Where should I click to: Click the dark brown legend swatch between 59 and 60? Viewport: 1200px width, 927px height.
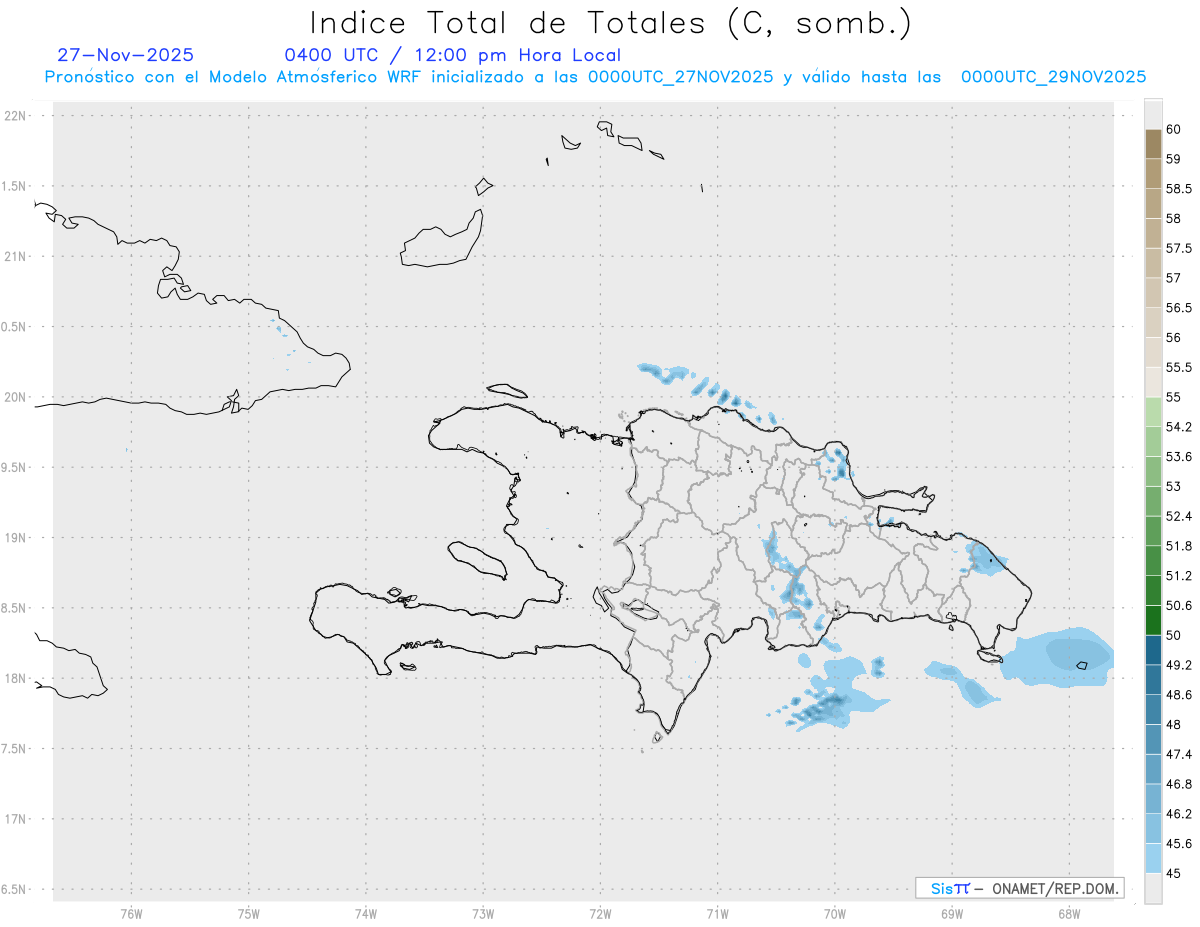[1153, 143]
